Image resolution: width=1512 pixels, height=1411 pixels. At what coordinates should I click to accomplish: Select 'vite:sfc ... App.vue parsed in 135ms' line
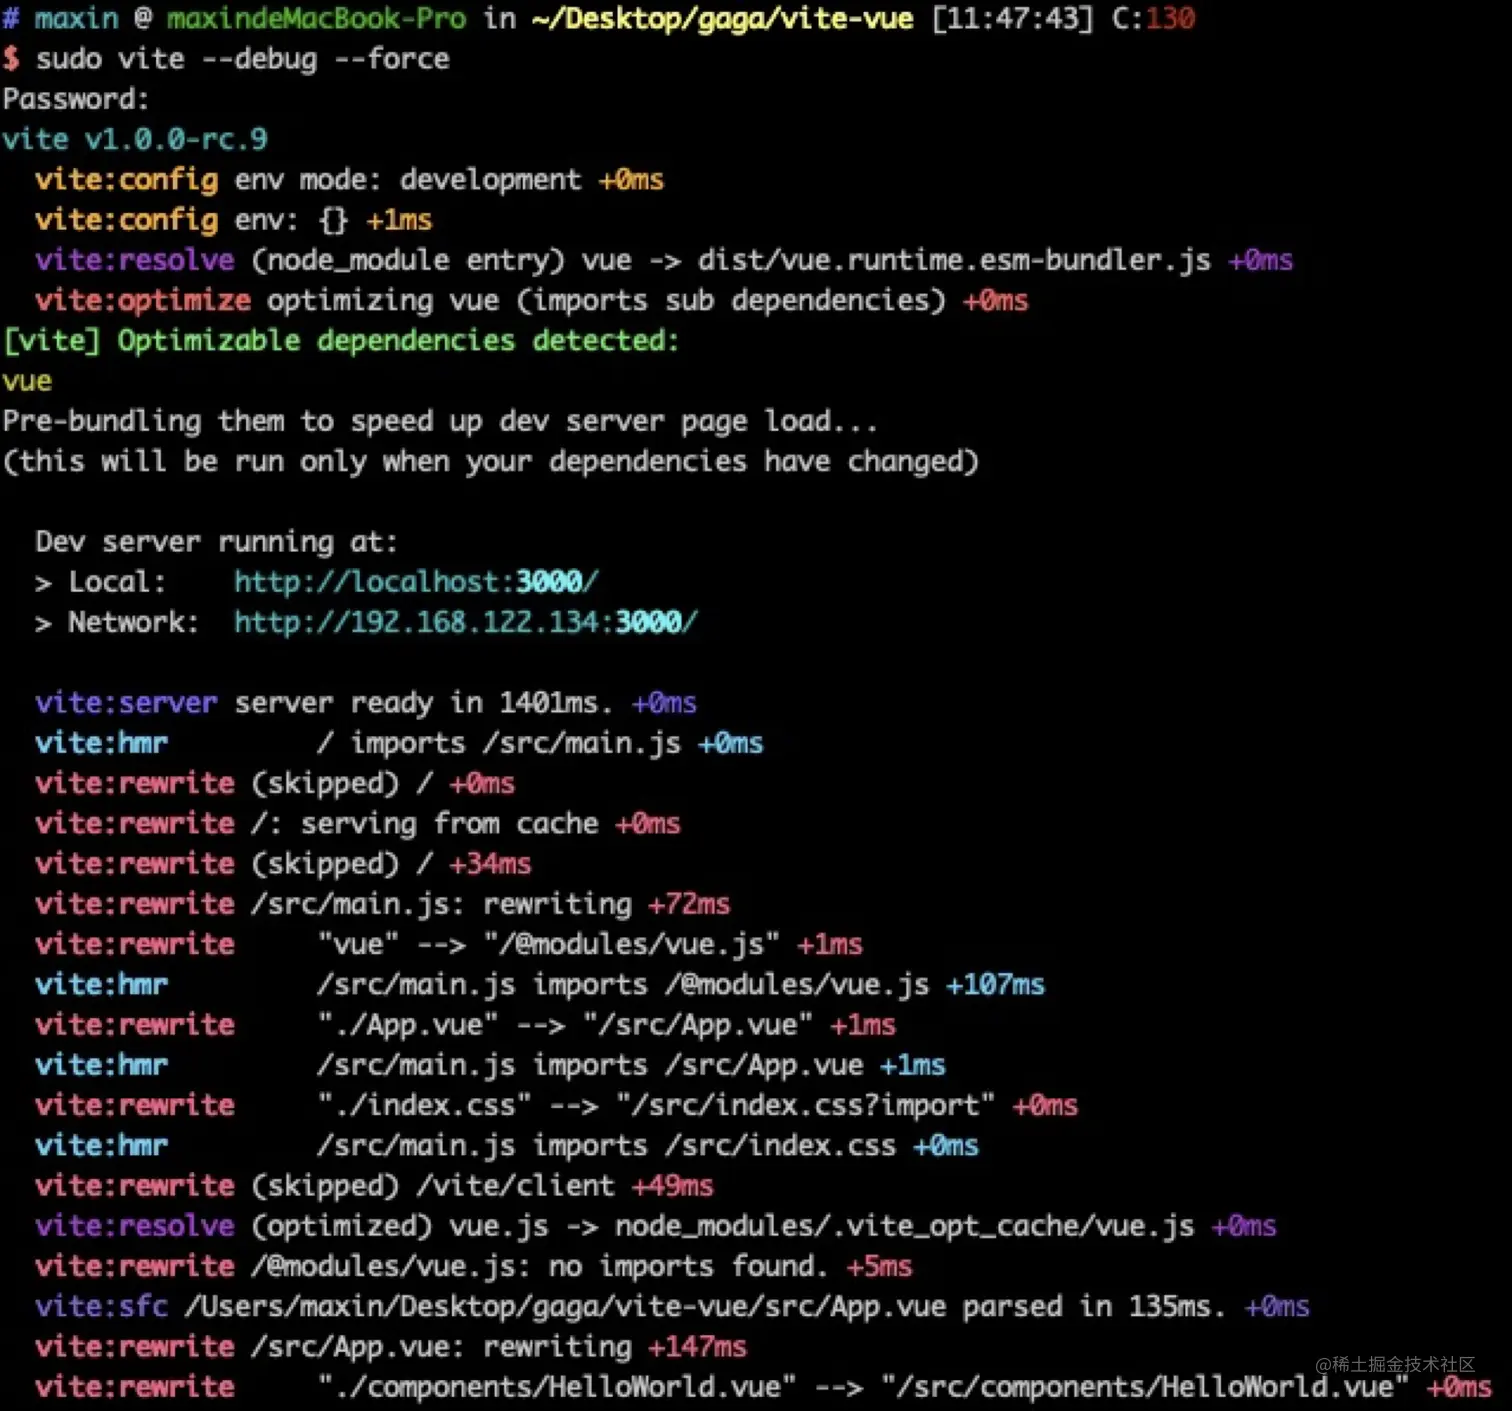coord(672,1307)
